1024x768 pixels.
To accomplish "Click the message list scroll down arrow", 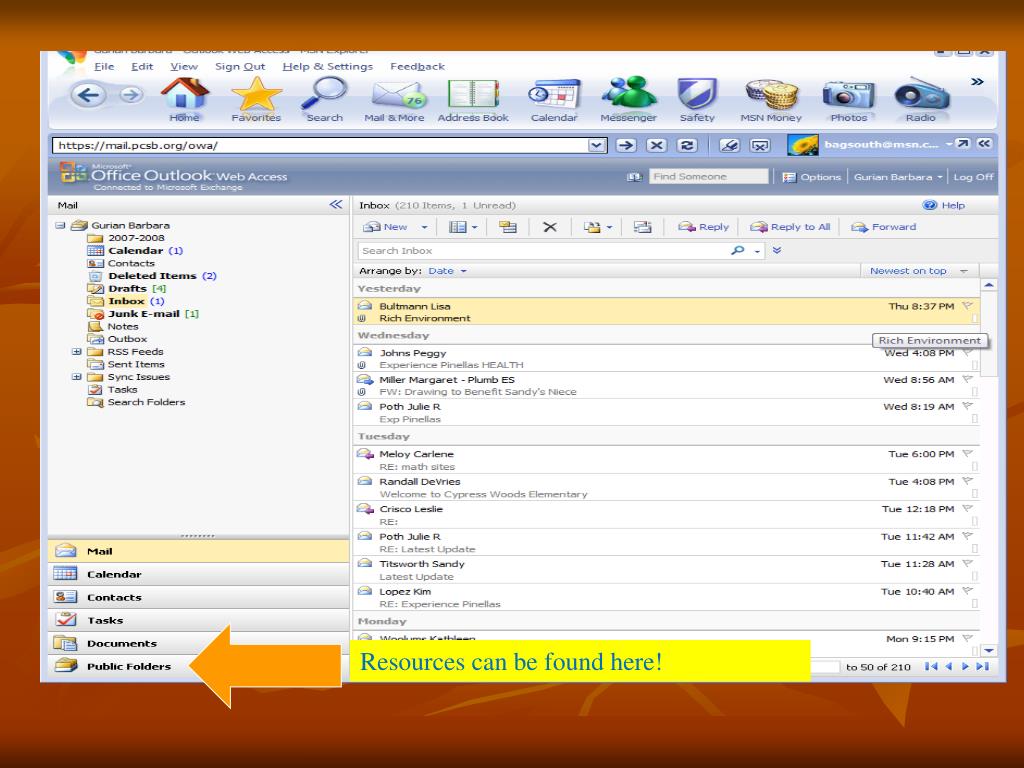I will (x=989, y=650).
